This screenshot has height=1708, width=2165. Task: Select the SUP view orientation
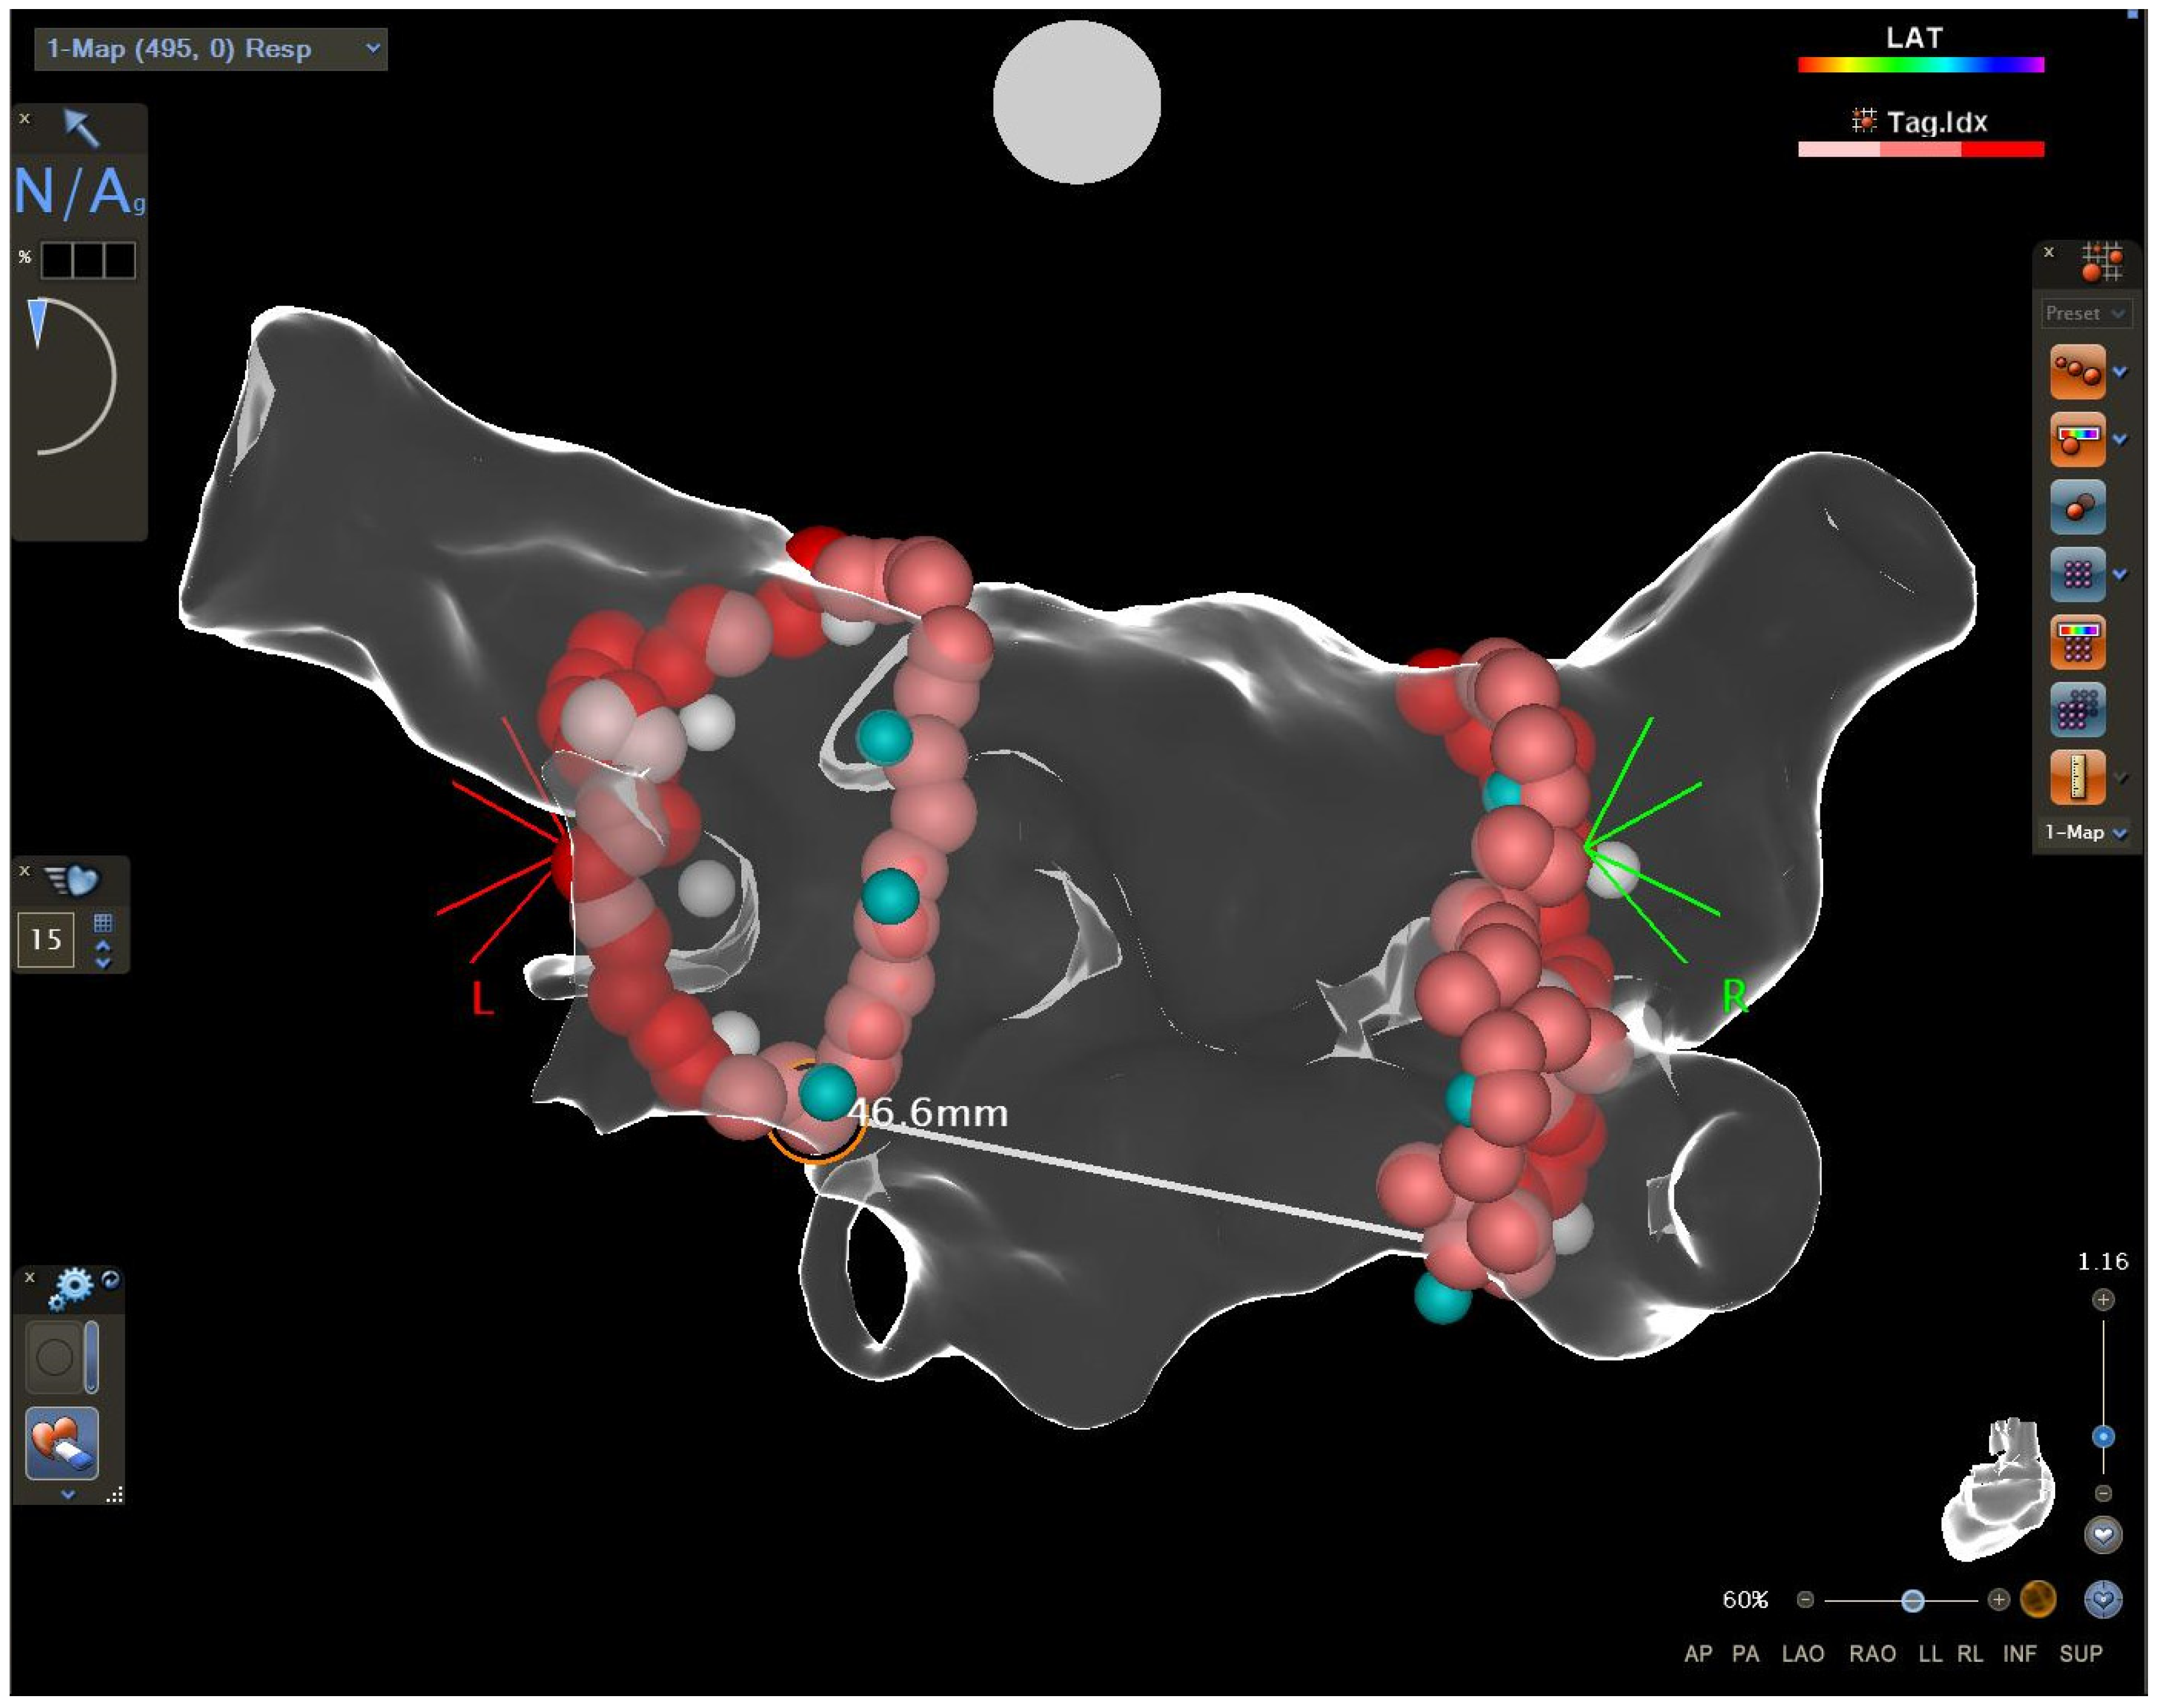point(2080,1653)
